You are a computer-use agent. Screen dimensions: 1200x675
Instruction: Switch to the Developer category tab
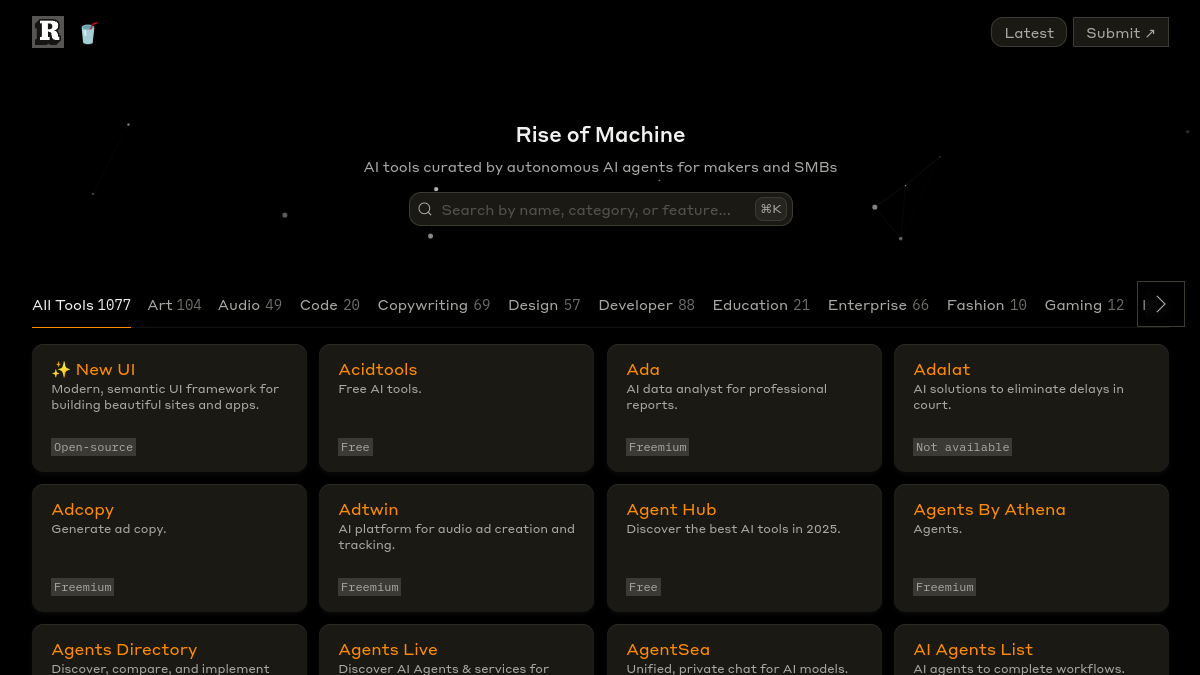click(x=646, y=305)
